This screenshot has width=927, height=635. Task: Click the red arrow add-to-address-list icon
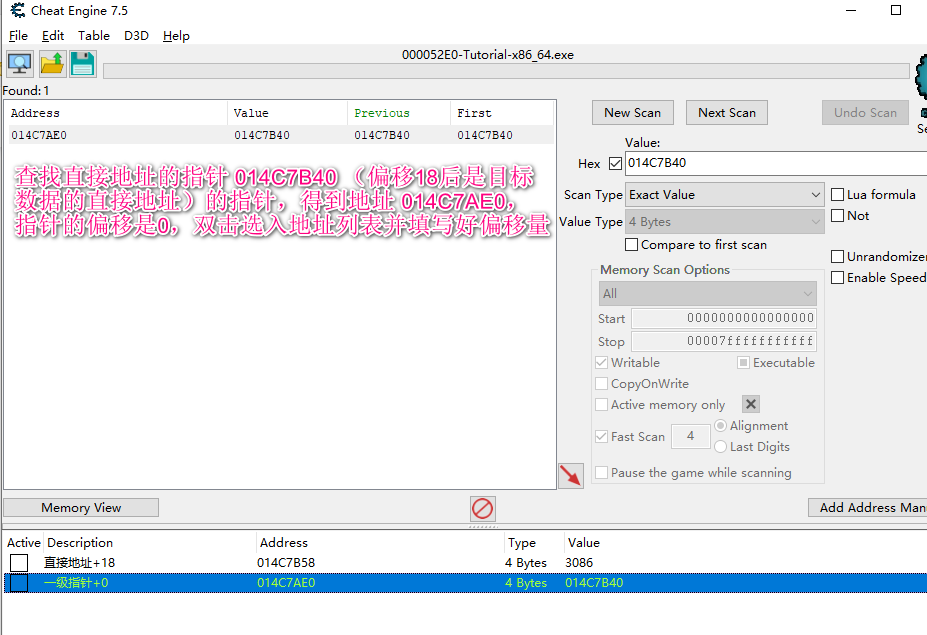click(571, 476)
